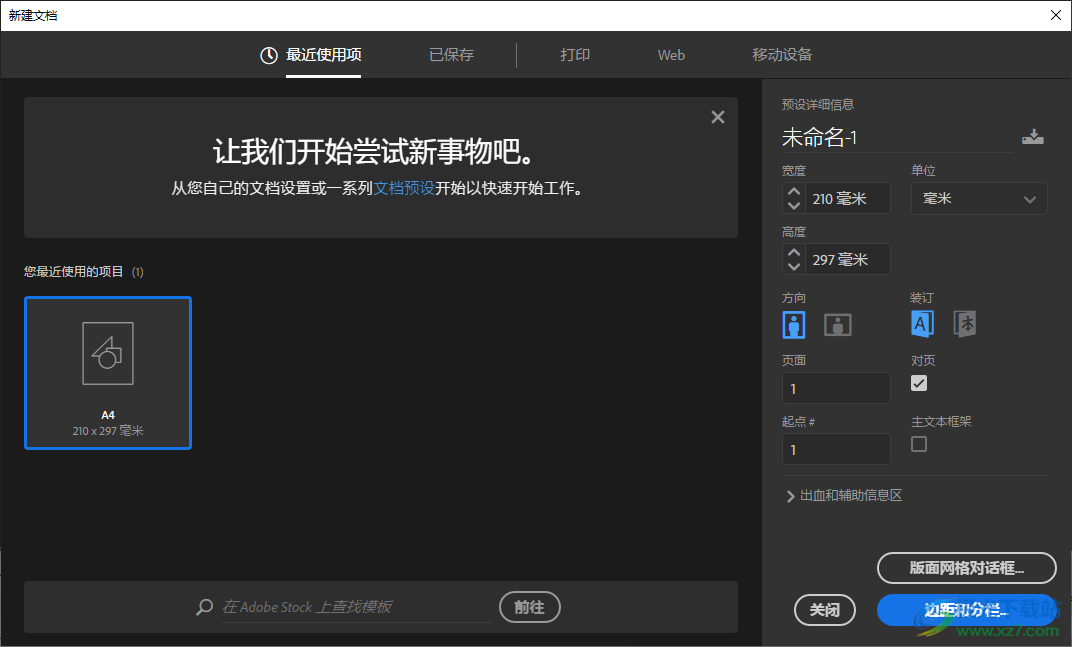
Task: Click the clock icon beside 最近使用项
Action: pos(266,55)
